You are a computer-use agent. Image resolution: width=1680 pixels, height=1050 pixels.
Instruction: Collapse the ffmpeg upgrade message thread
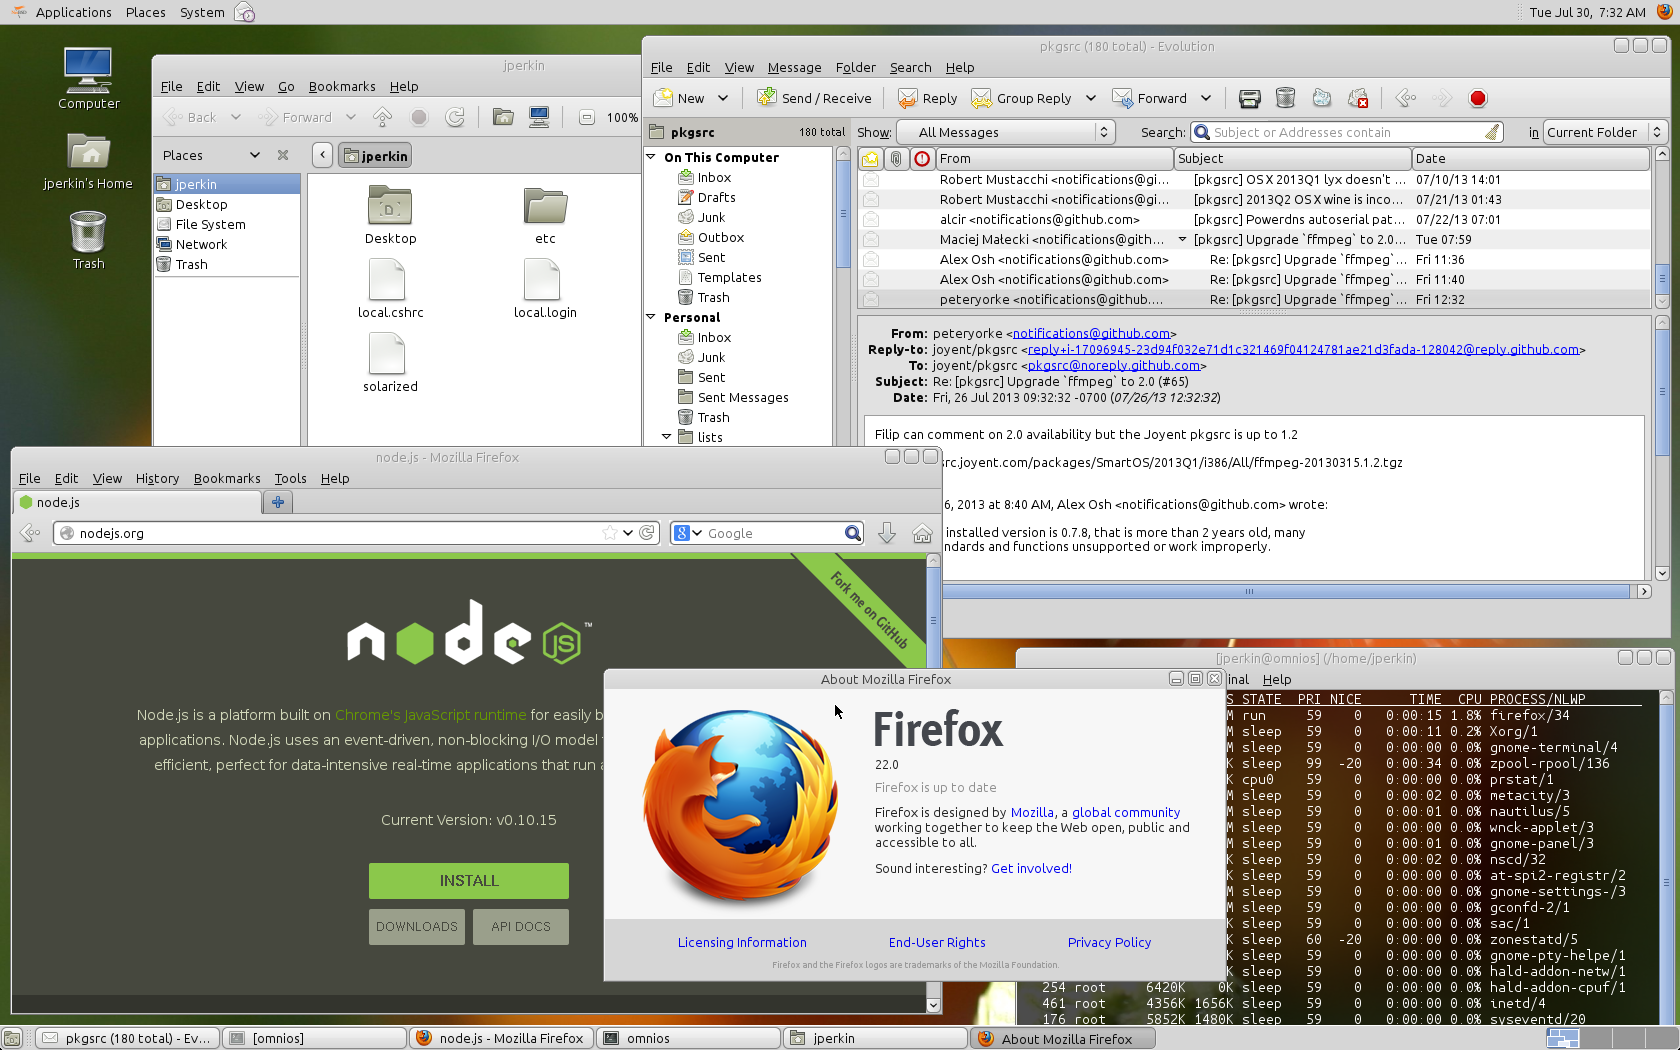(x=1182, y=240)
